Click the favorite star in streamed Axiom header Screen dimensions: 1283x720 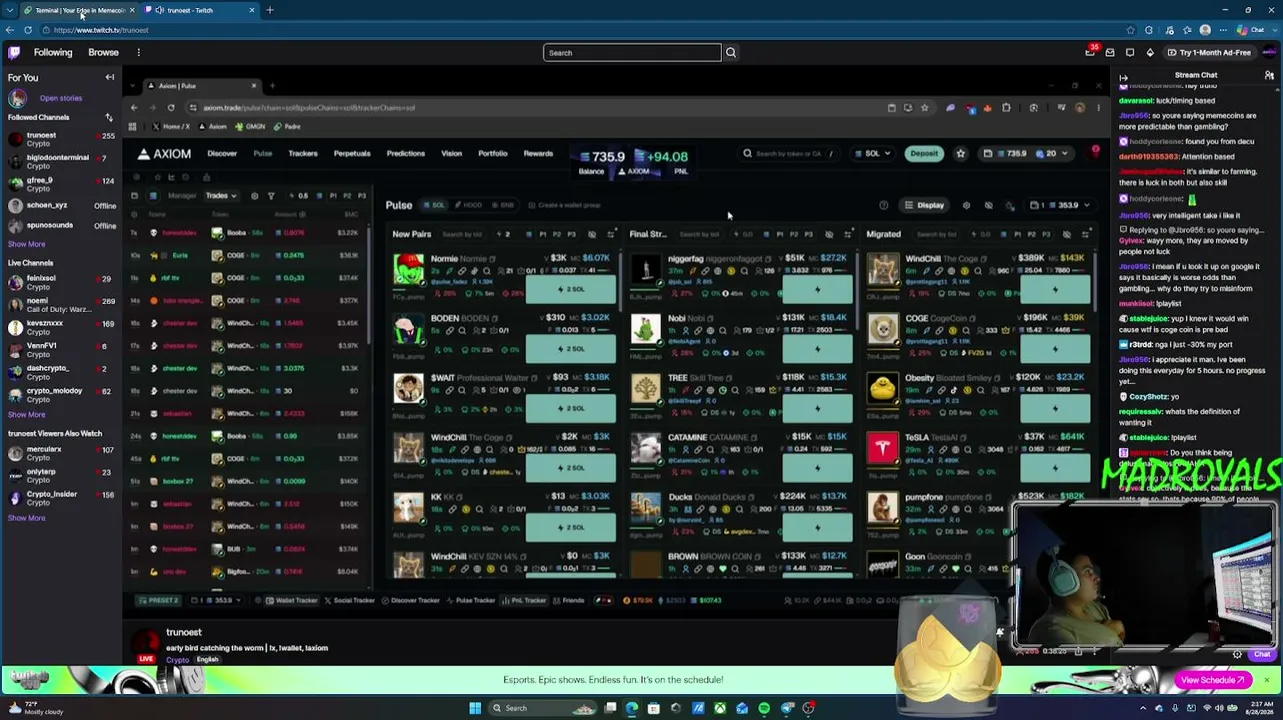coord(960,154)
